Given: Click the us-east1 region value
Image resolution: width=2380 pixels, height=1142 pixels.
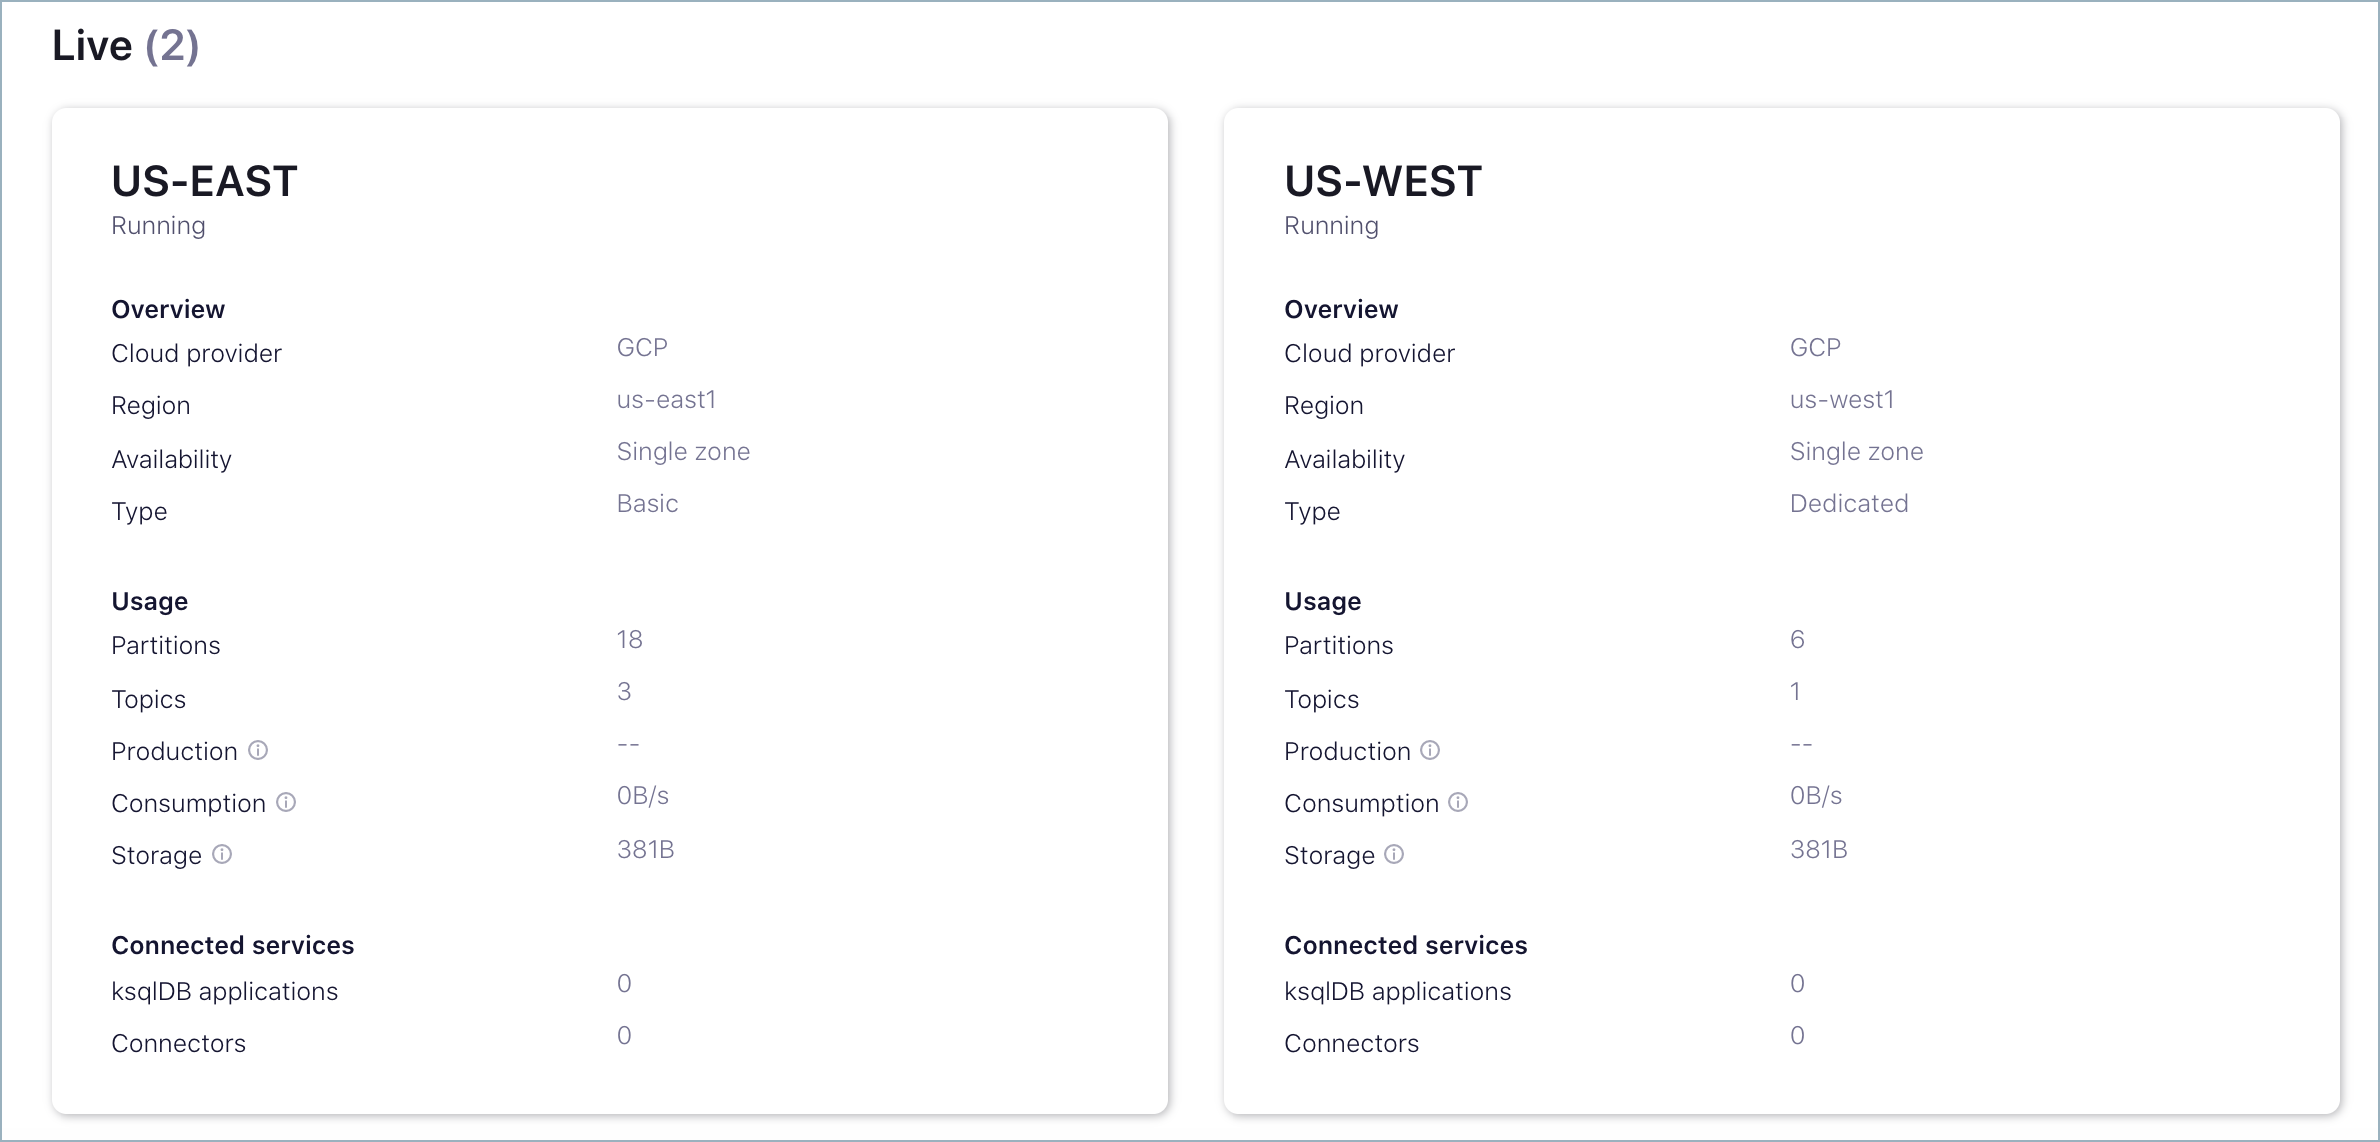Looking at the screenshot, I should coord(666,400).
